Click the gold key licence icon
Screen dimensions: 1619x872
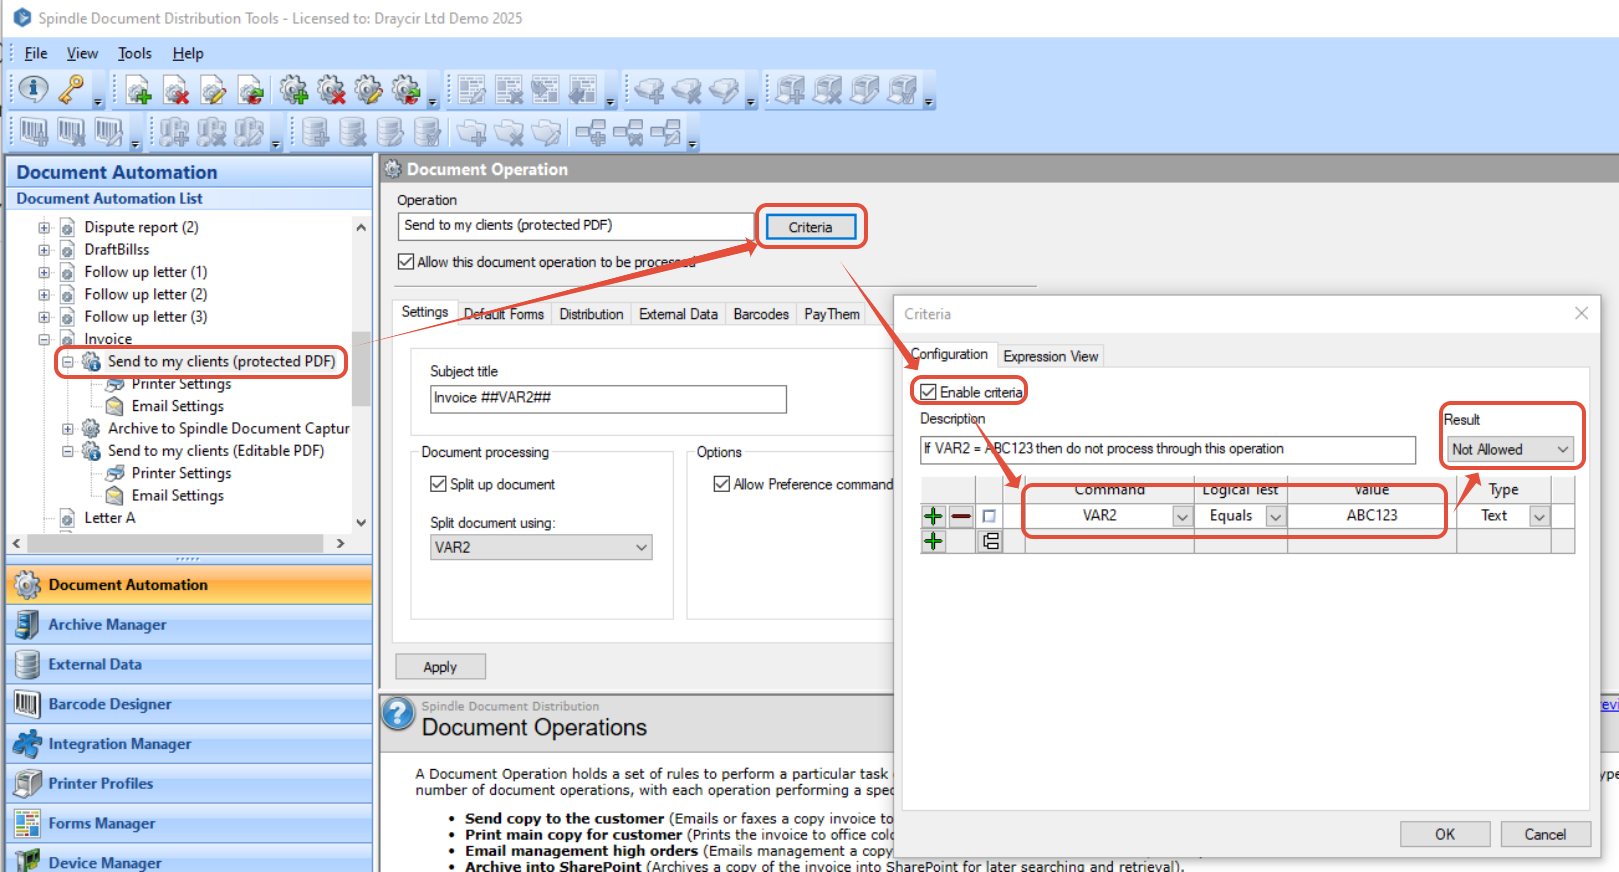[71, 90]
